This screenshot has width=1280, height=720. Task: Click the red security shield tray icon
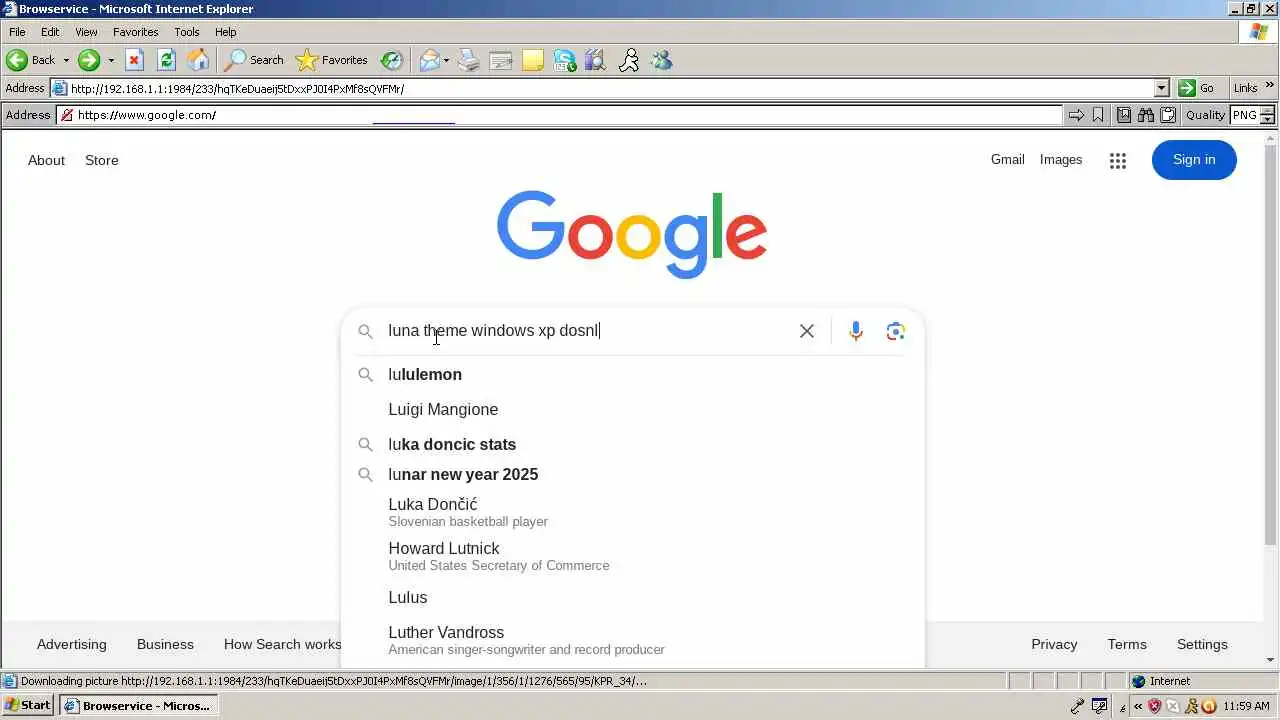click(x=1155, y=706)
